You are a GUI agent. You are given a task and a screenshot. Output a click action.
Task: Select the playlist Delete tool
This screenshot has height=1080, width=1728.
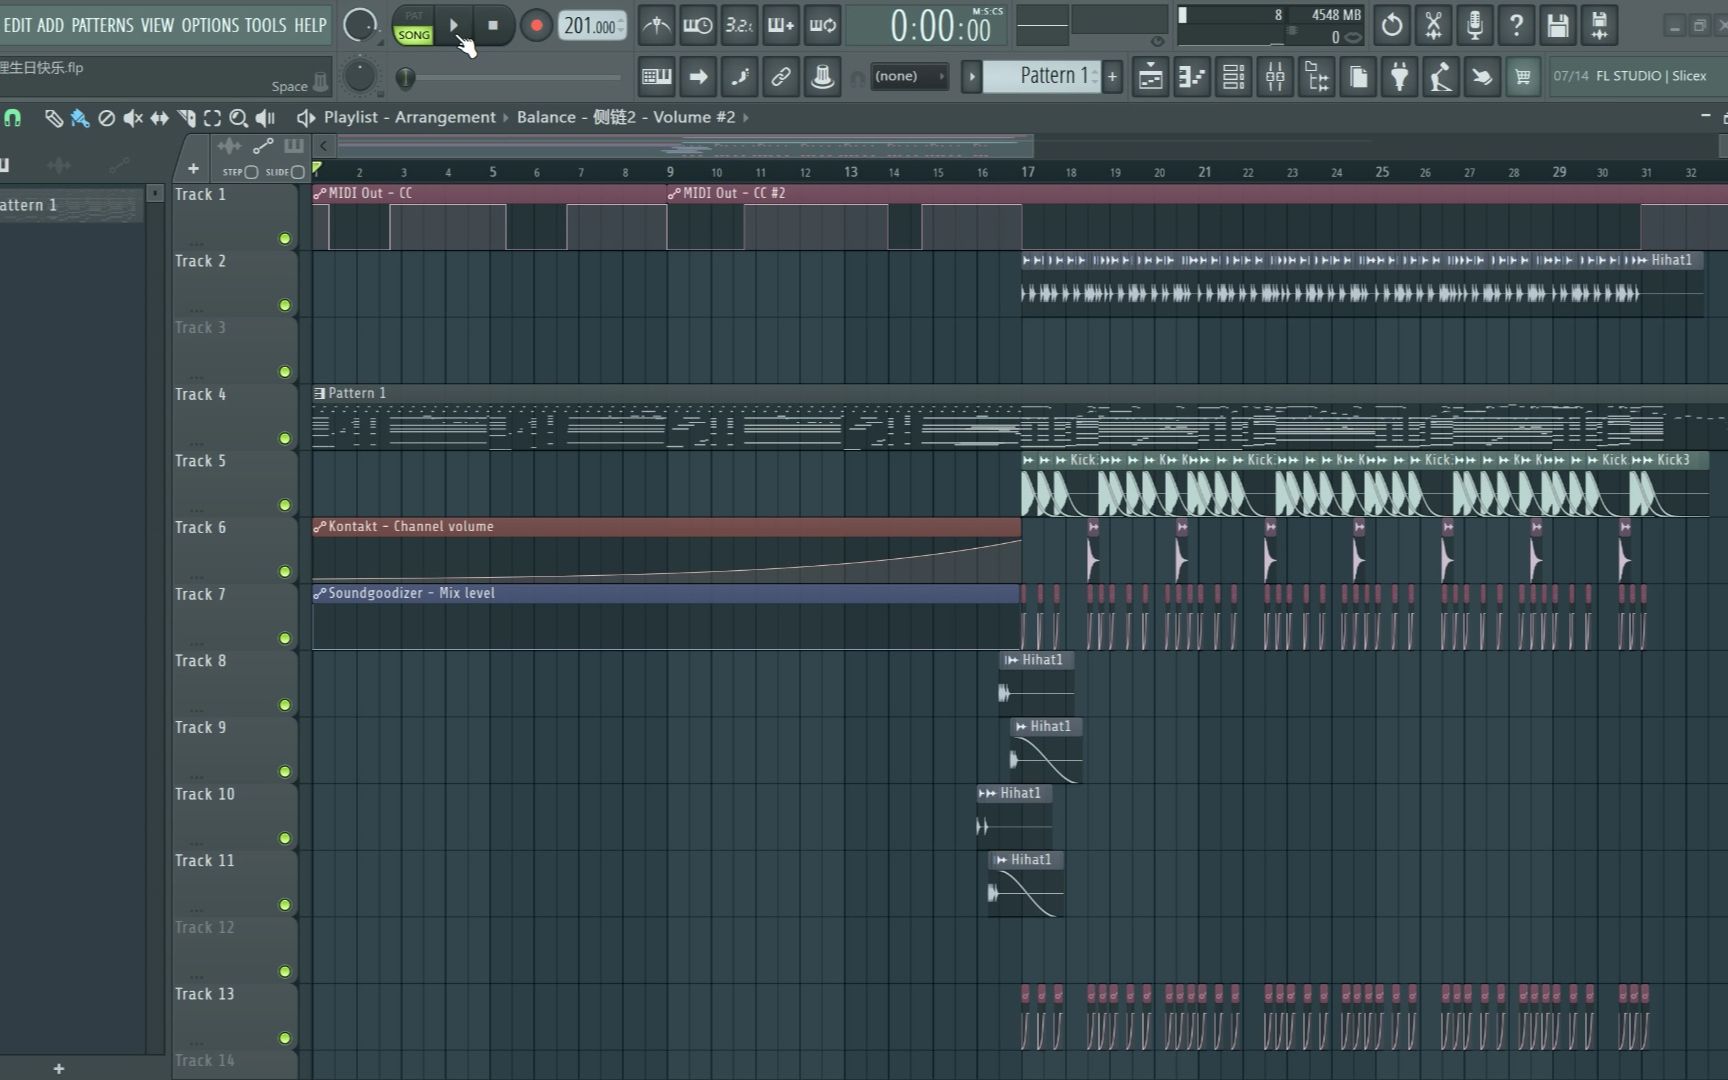tap(106, 118)
